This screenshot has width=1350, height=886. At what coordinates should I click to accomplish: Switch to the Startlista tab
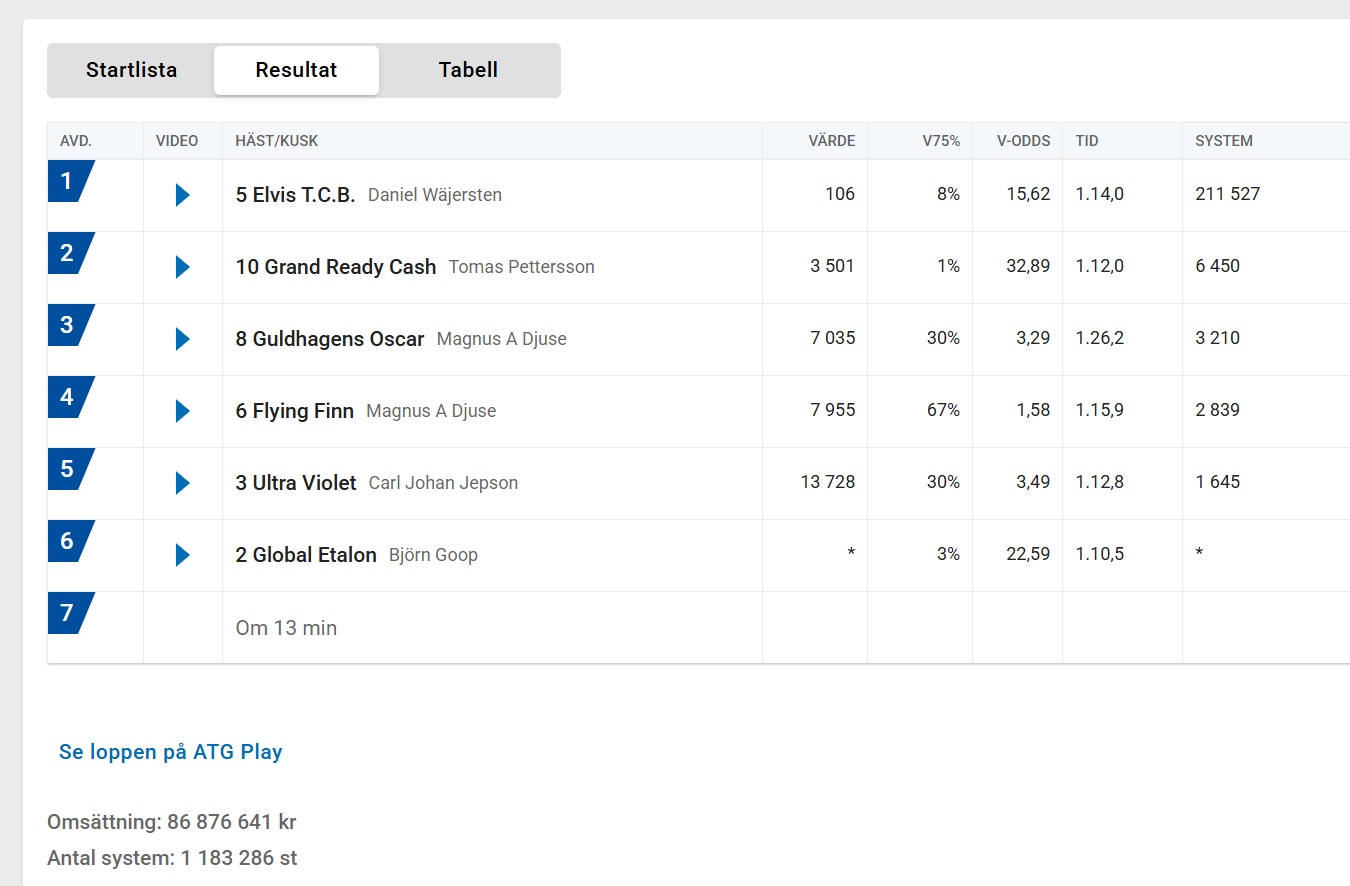click(131, 70)
